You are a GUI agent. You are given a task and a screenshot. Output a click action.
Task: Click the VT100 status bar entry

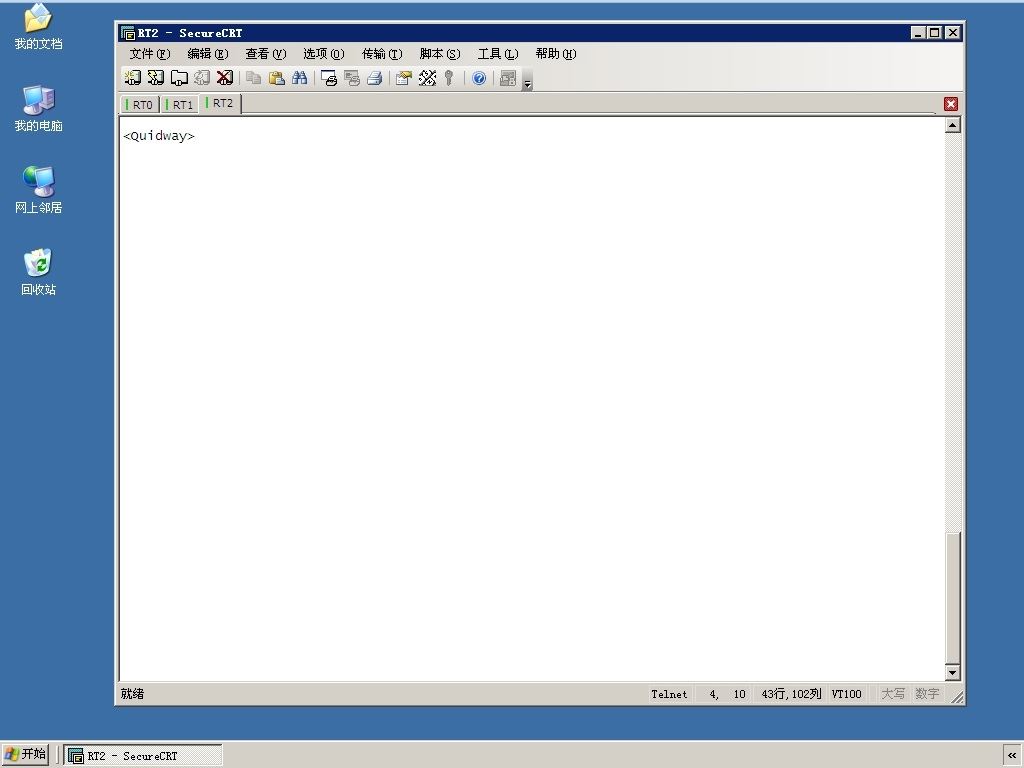(846, 694)
